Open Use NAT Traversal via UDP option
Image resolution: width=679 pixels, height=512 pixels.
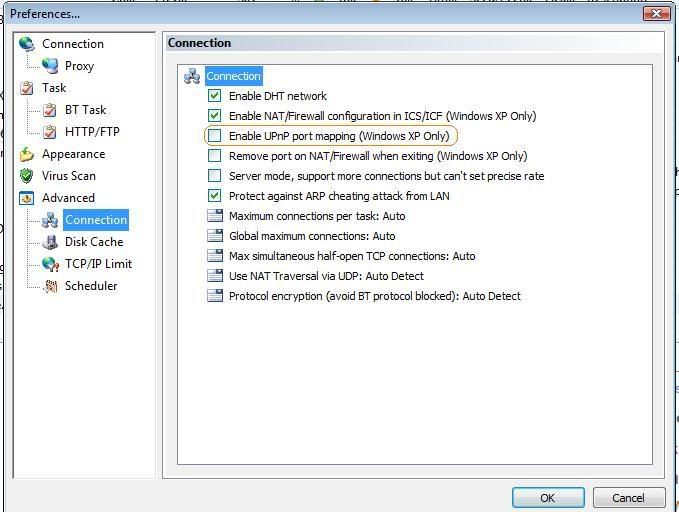(325, 276)
